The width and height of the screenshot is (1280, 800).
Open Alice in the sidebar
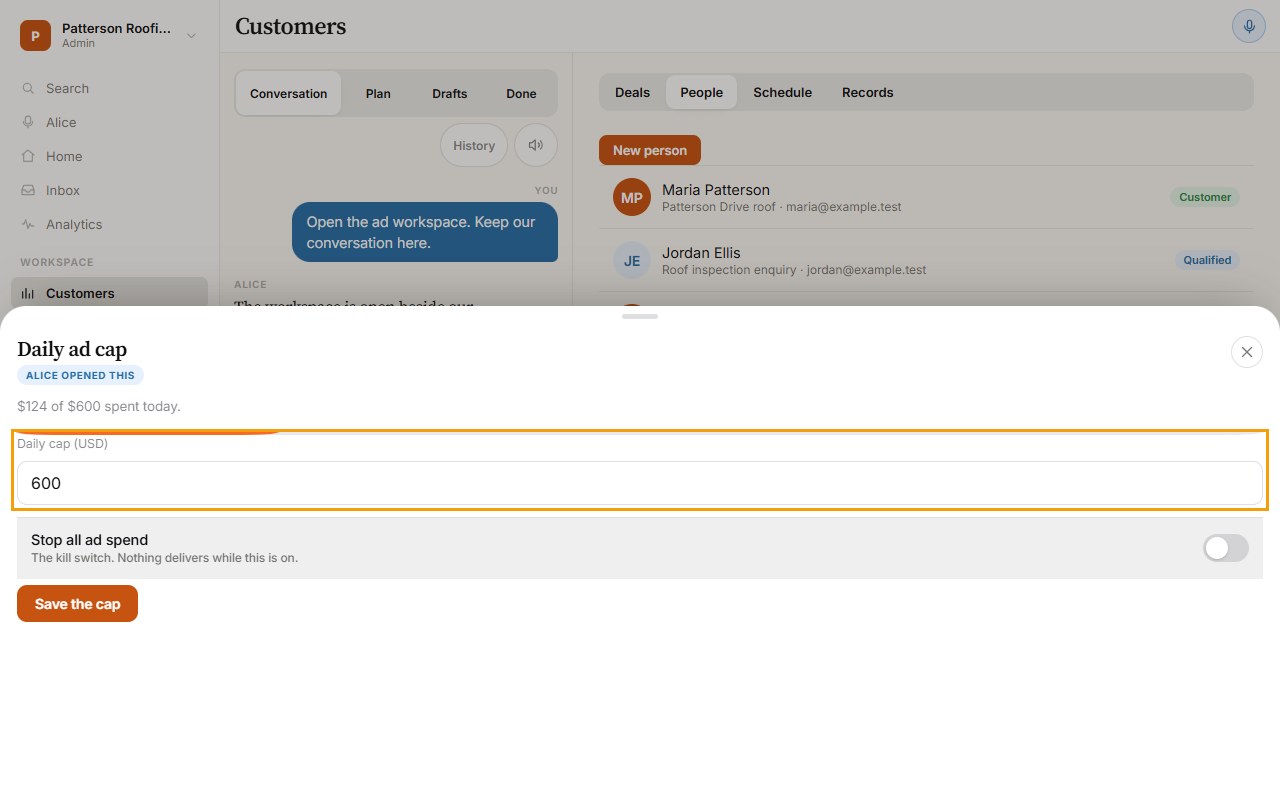click(x=110, y=122)
